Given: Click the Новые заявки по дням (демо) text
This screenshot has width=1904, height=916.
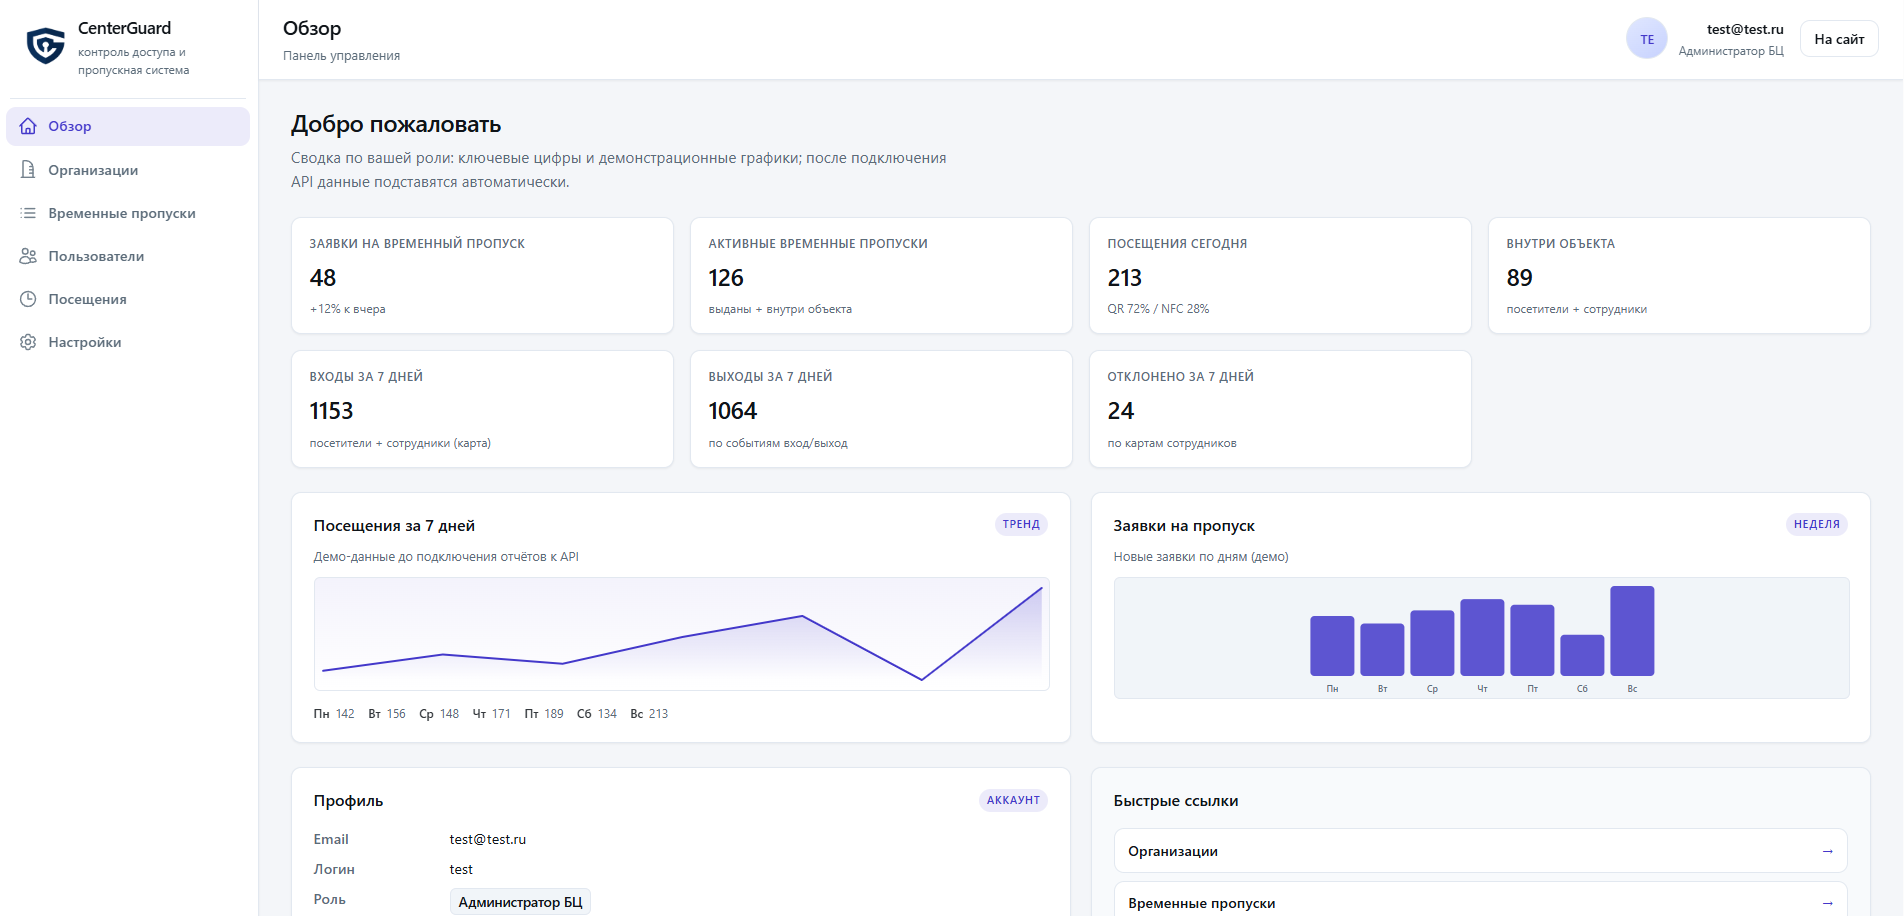Looking at the screenshot, I should (1201, 557).
